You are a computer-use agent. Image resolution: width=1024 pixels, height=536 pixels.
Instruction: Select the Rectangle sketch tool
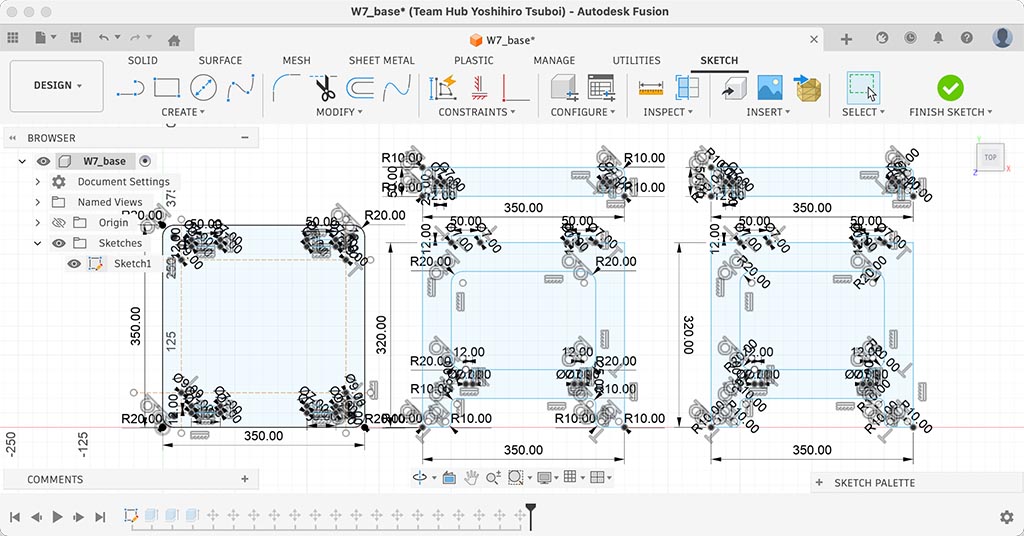coord(167,87)
